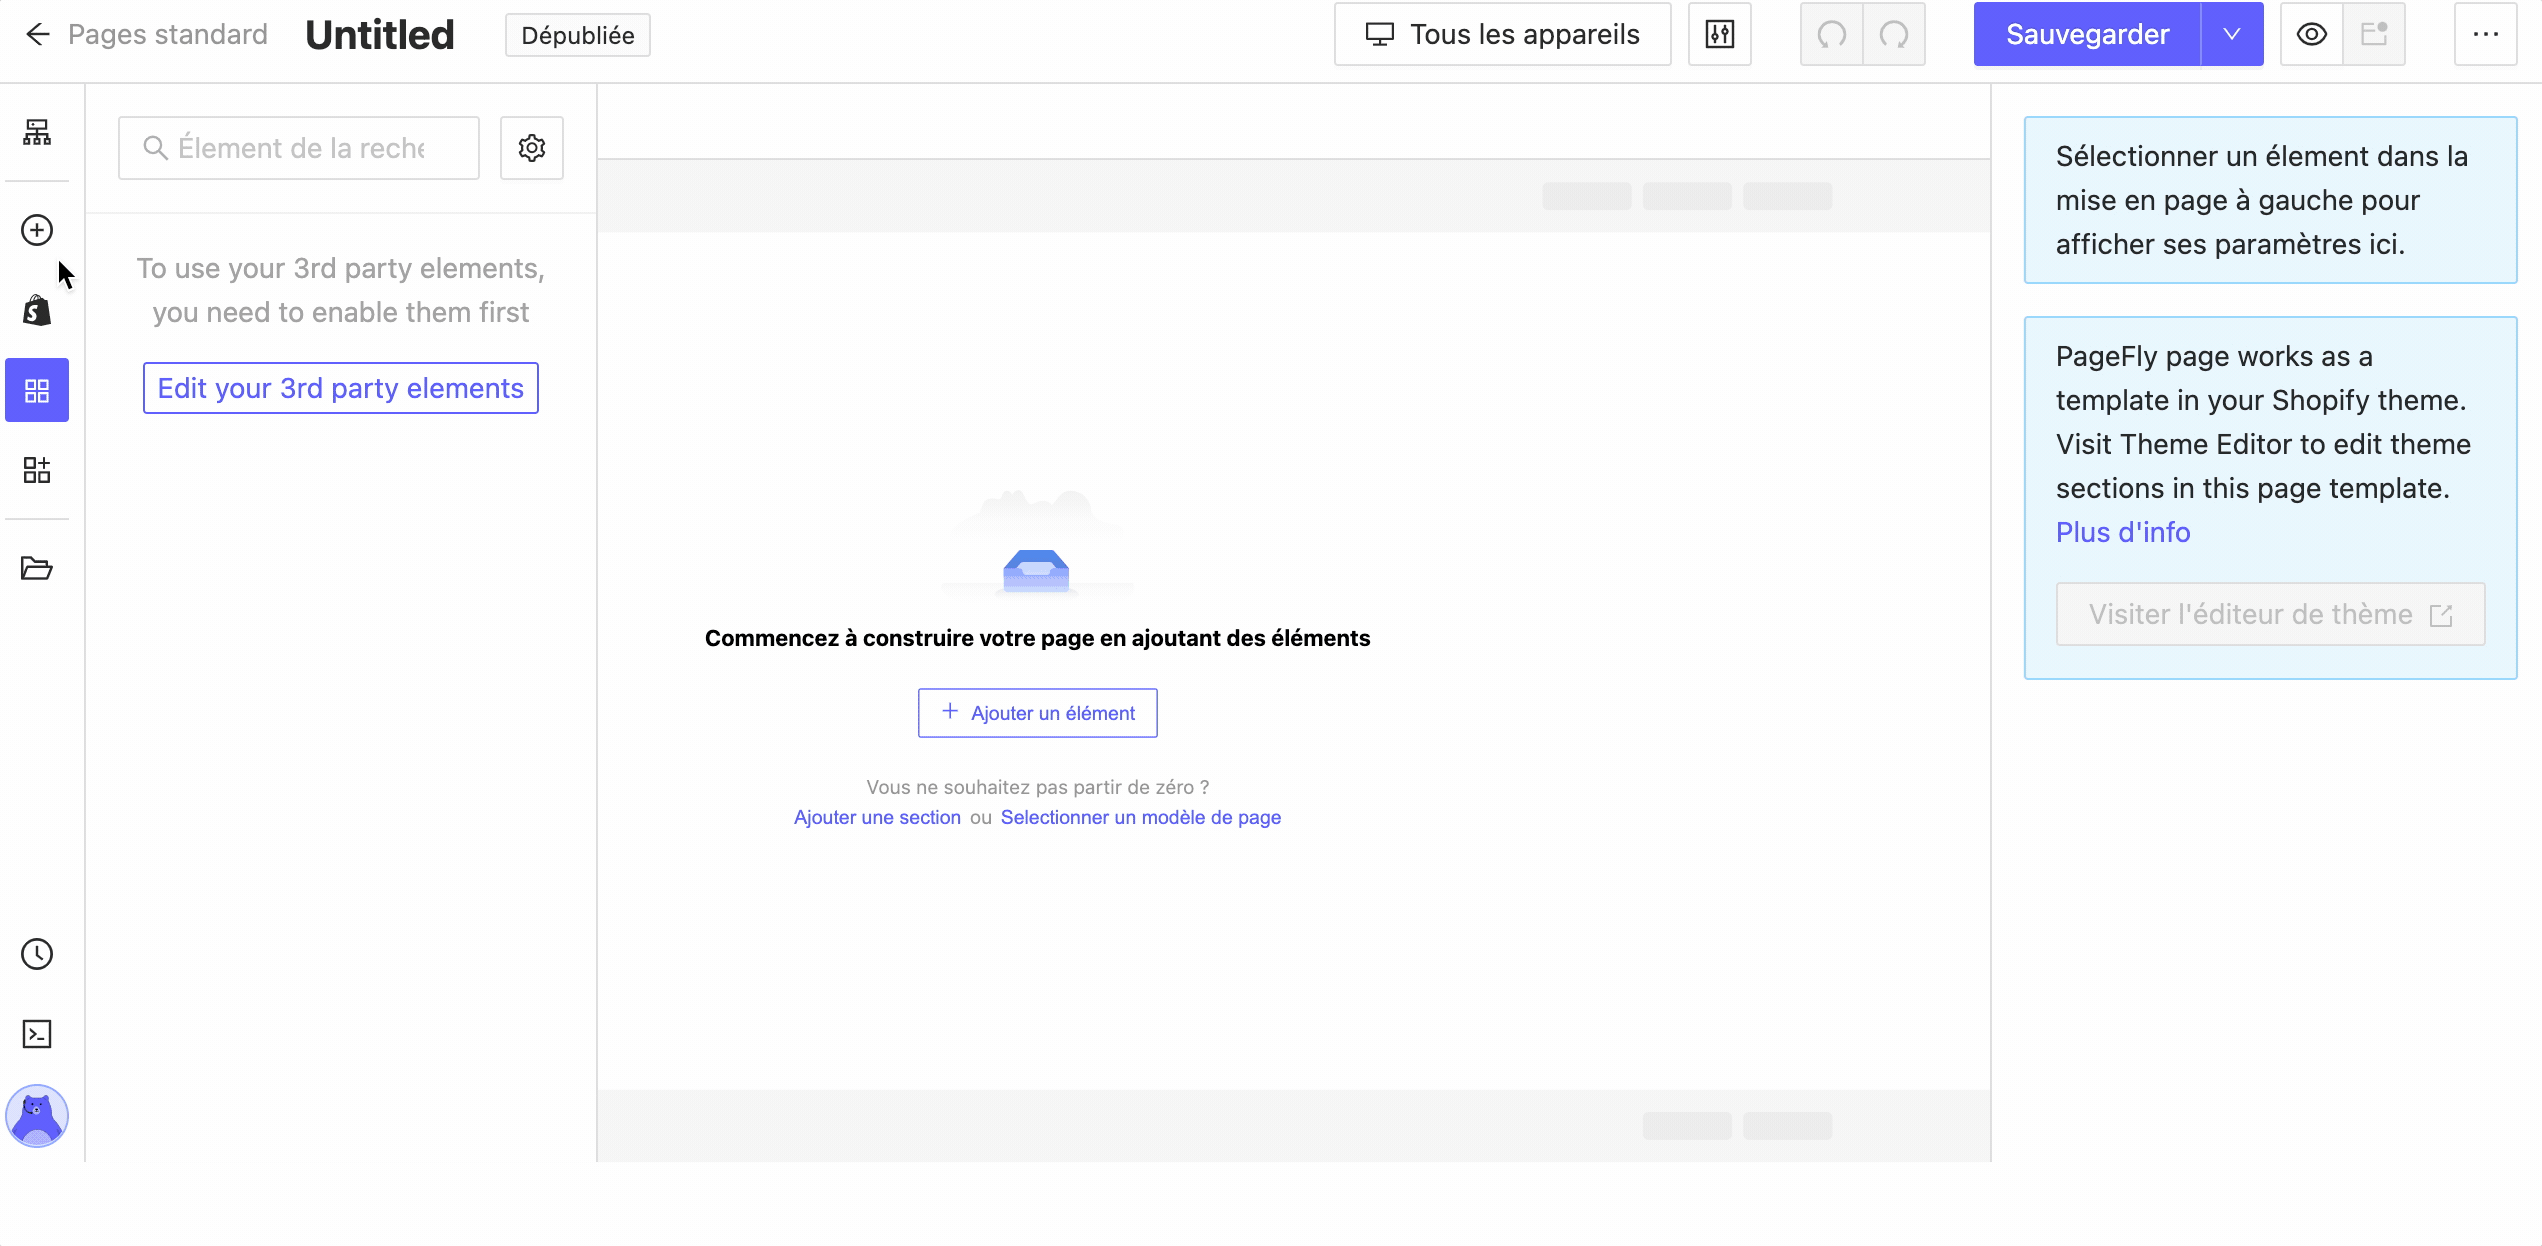The height and width of the screenshot is (1246, 2542).
Task: Preview the page with the eye icon
Action: (2312, 34)
